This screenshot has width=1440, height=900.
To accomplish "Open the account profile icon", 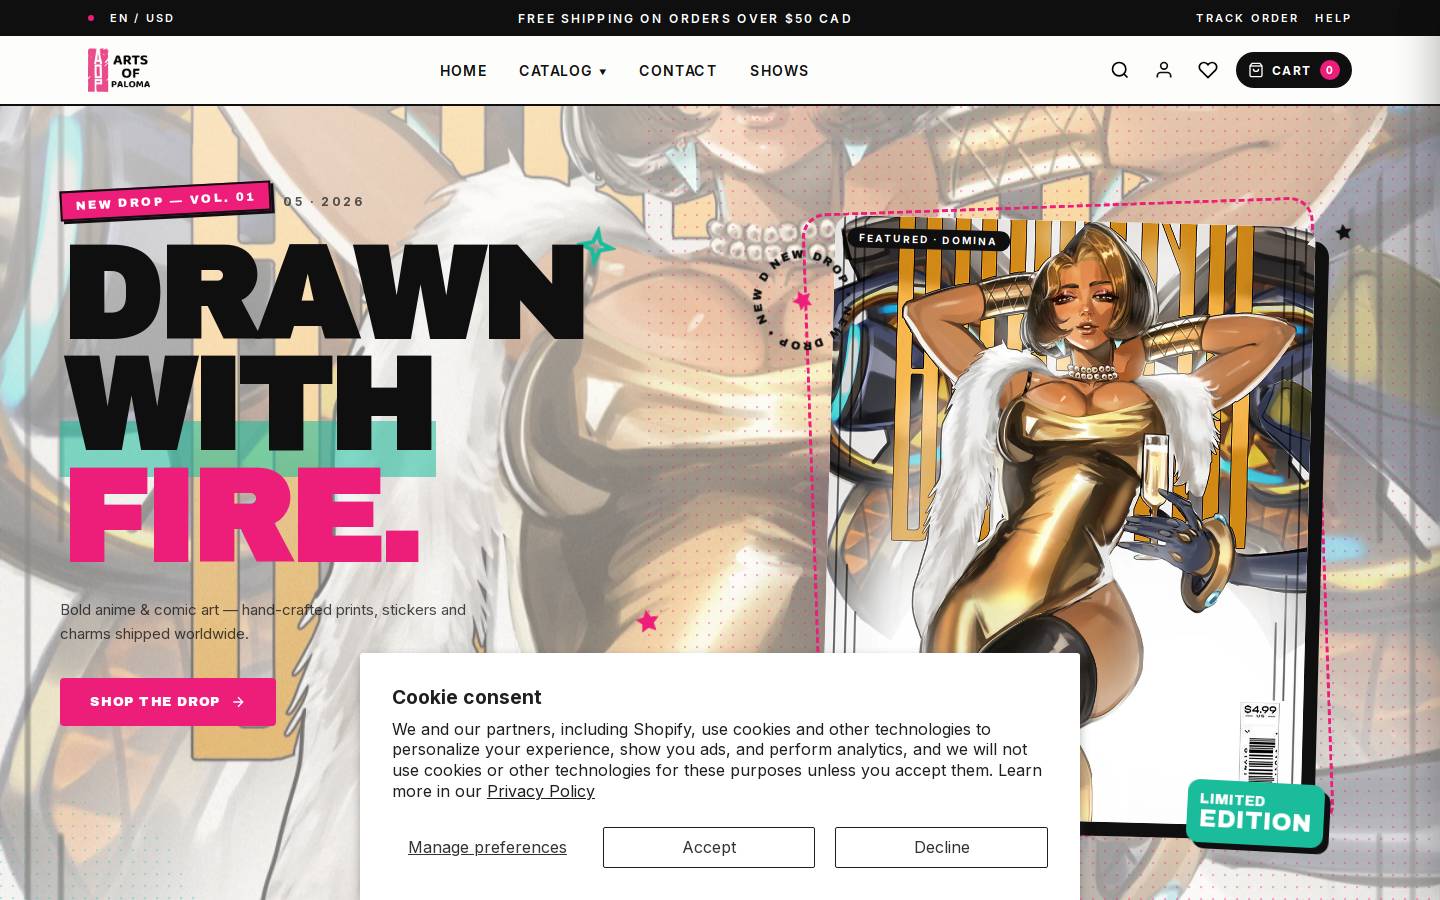I will [1164, 70].
